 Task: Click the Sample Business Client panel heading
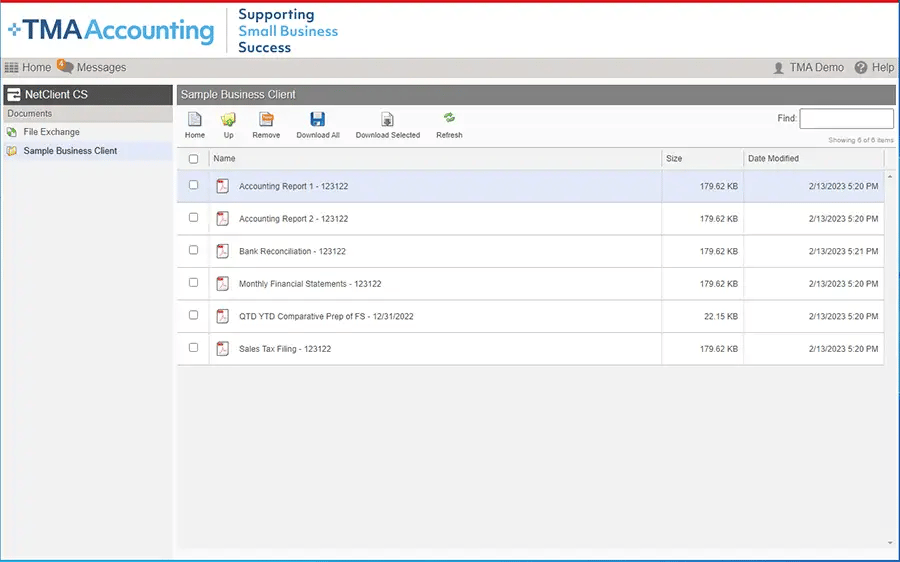pos(238,95)
